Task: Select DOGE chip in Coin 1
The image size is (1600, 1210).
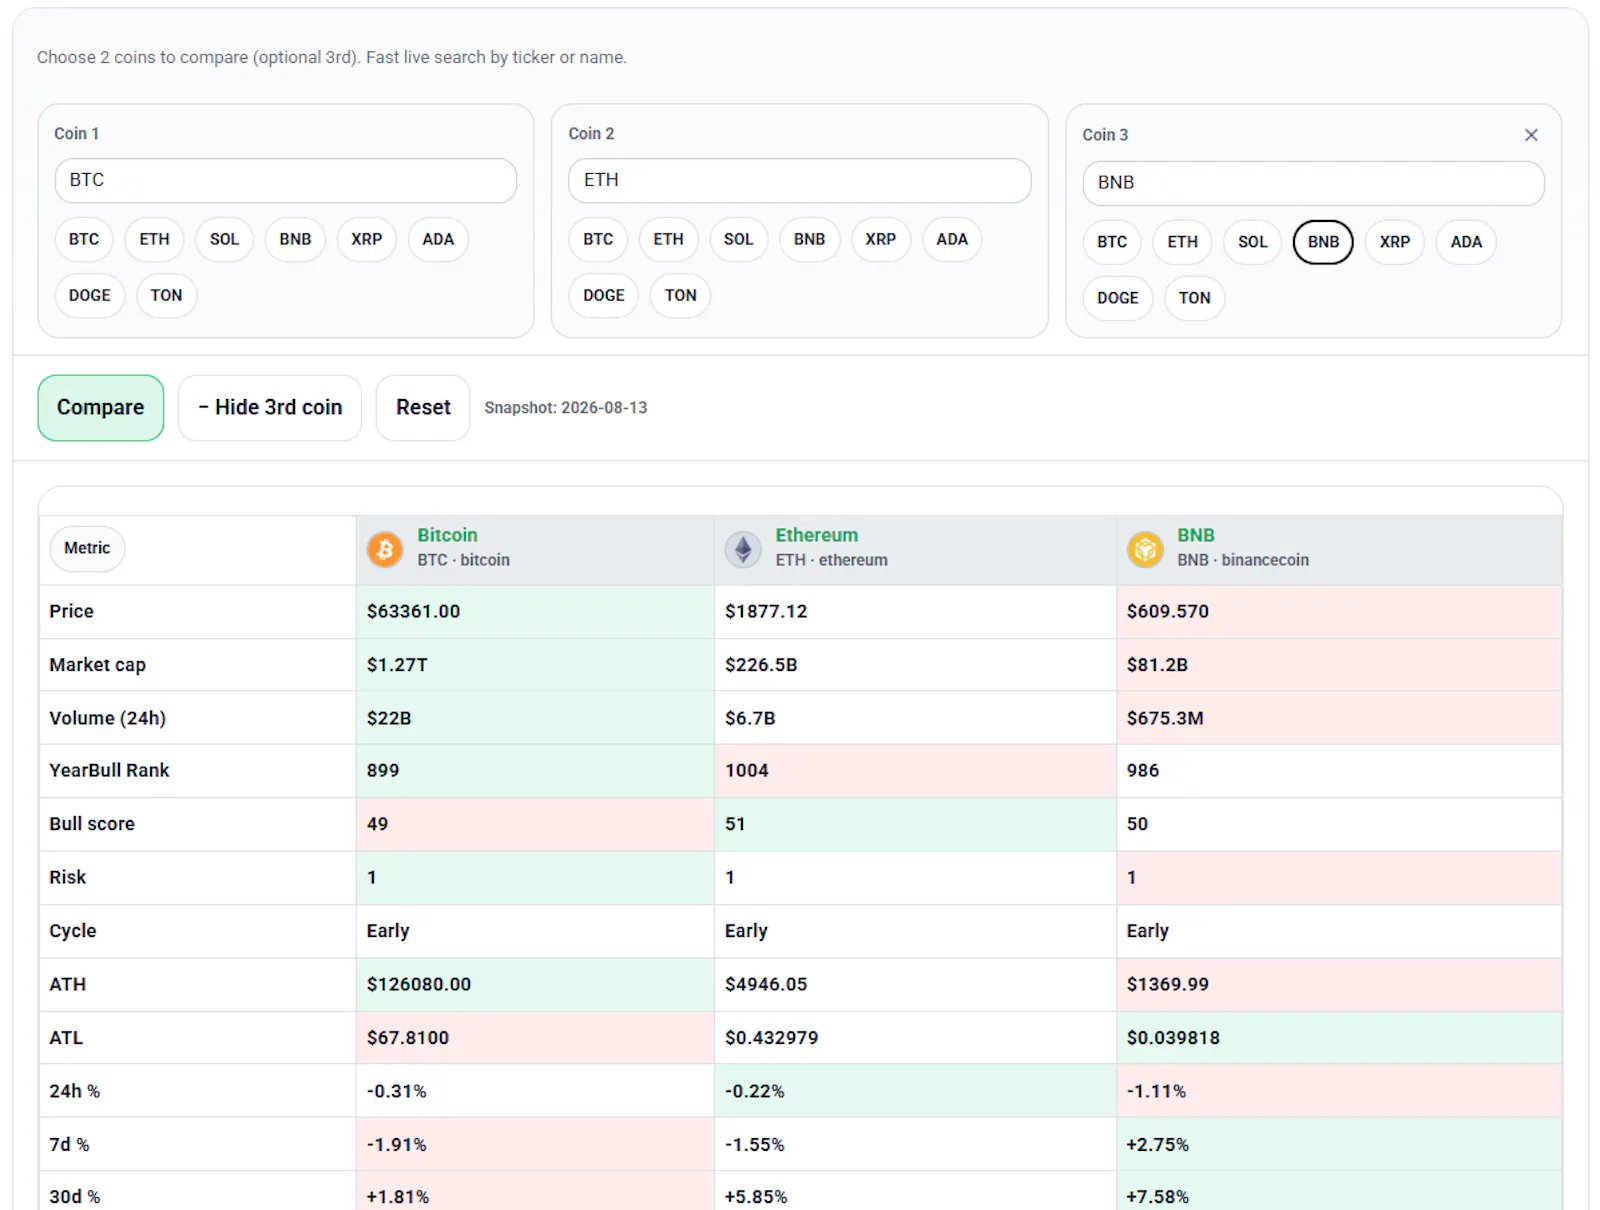Action: click(x=90, y=296)
